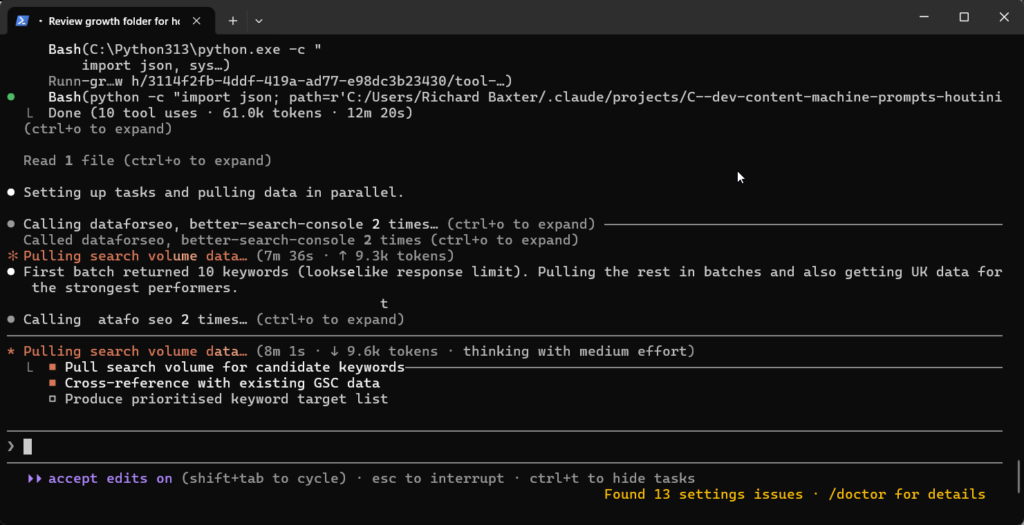This screenshot has height=525, width=1024.
Task: Minimize the terminal window
Action: point(919,17)
